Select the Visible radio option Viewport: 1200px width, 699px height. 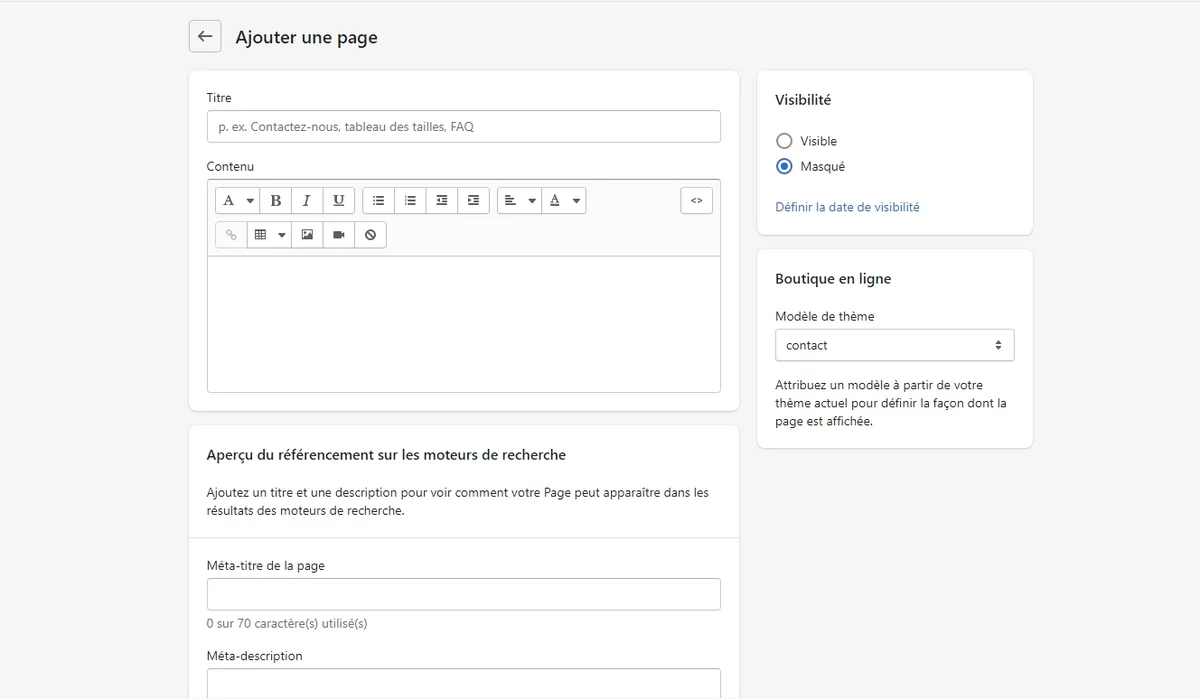coord(784,141)
